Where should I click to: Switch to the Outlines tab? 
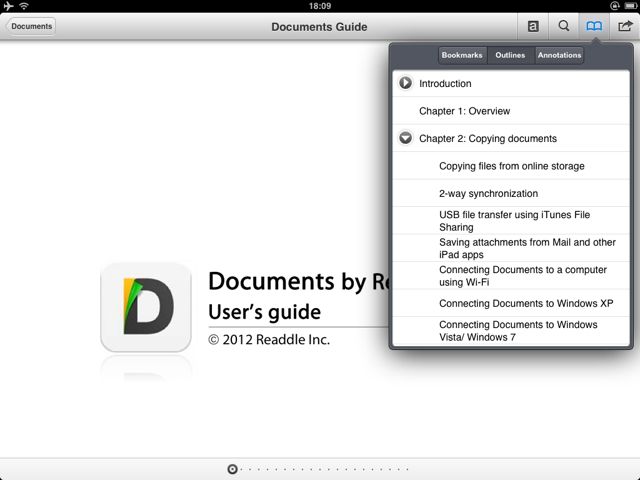point(511,55)
